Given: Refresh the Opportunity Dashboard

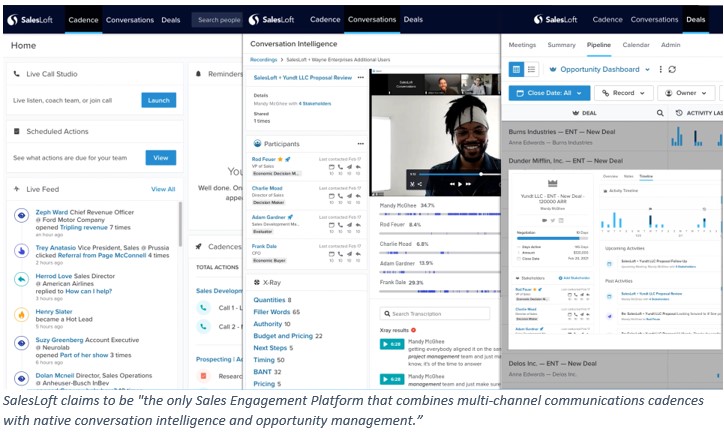Looking at the screenshot, I should 672,69.
